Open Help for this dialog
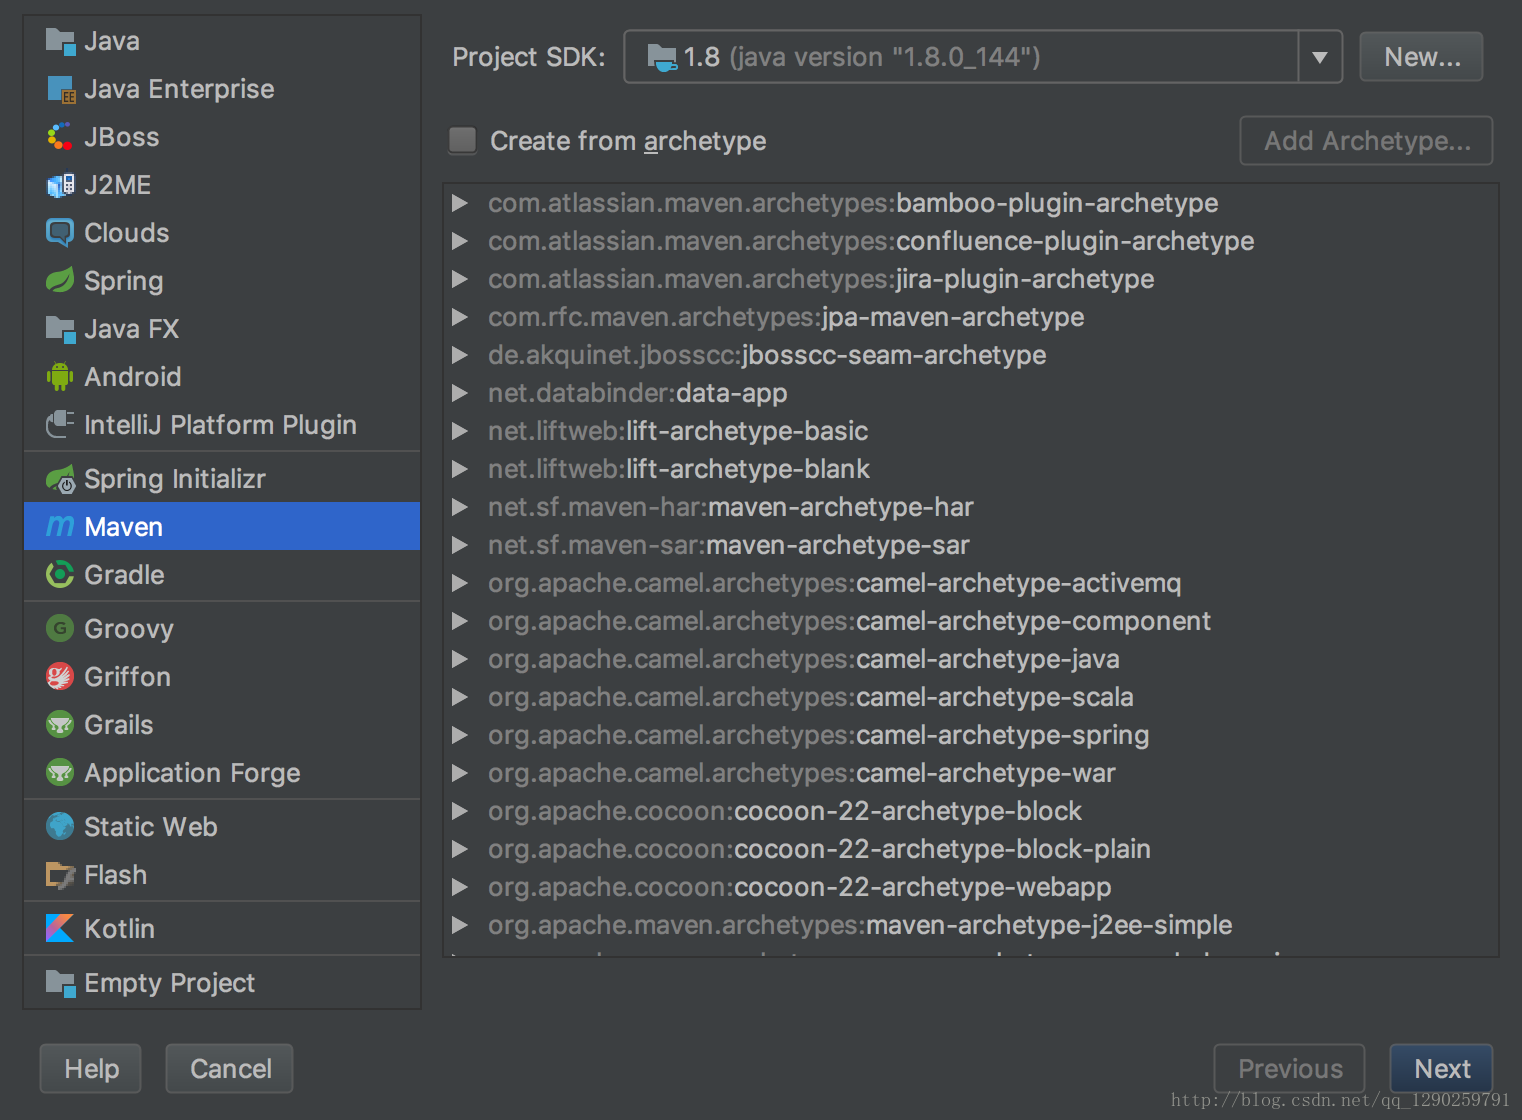This screenshot has width=1522, height=1120. 91,1069
